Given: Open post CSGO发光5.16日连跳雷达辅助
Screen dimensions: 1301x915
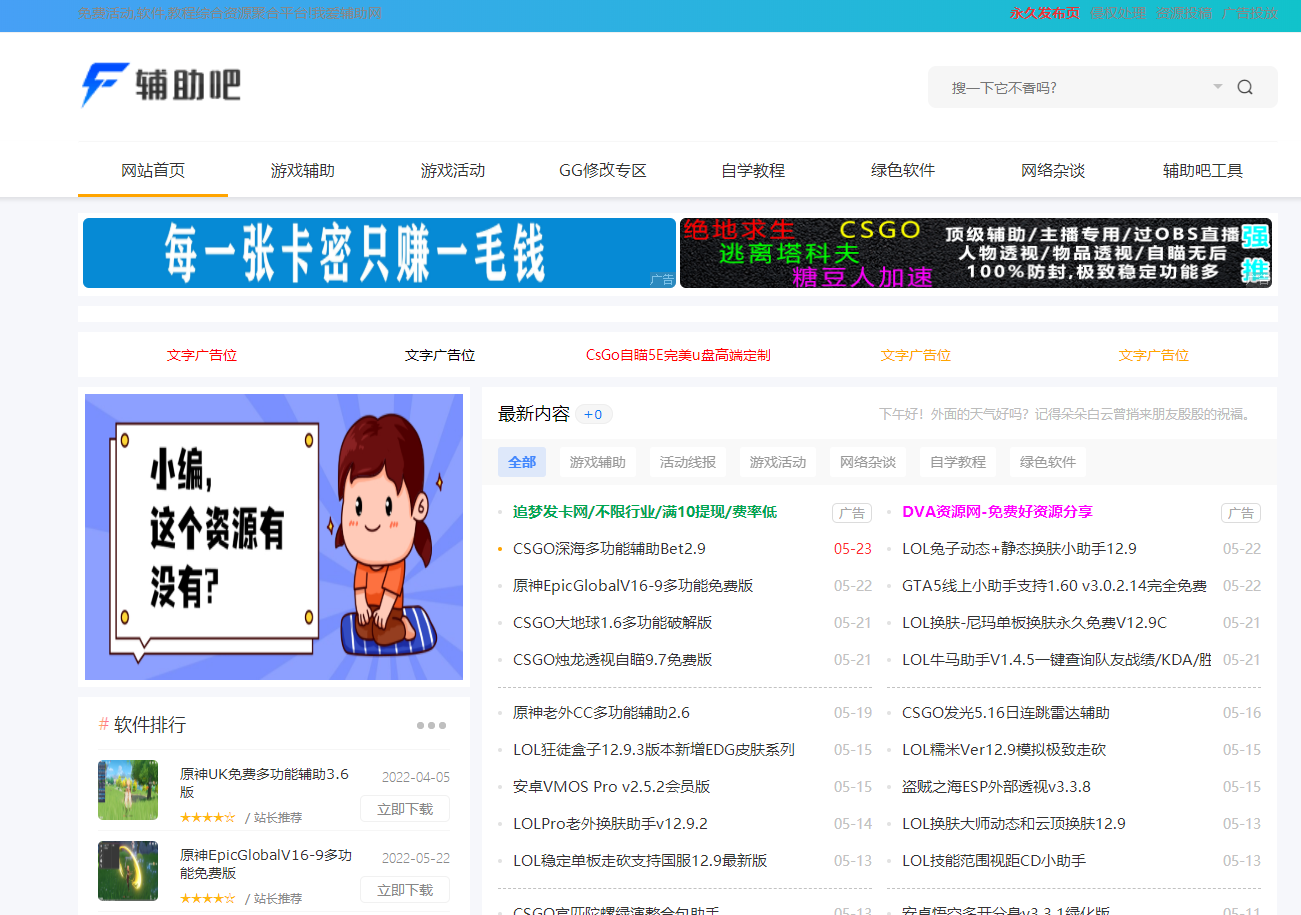Looking at the screenshot, I should pos(1006,713).
